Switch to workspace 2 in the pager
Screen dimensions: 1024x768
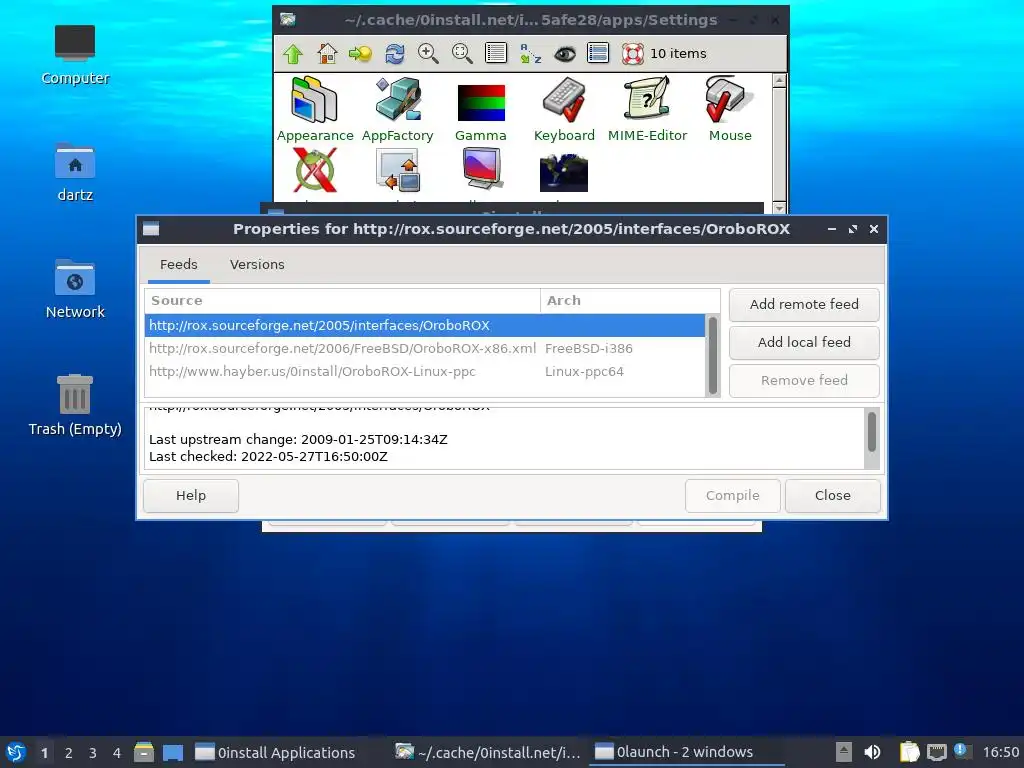pos(69,753)
